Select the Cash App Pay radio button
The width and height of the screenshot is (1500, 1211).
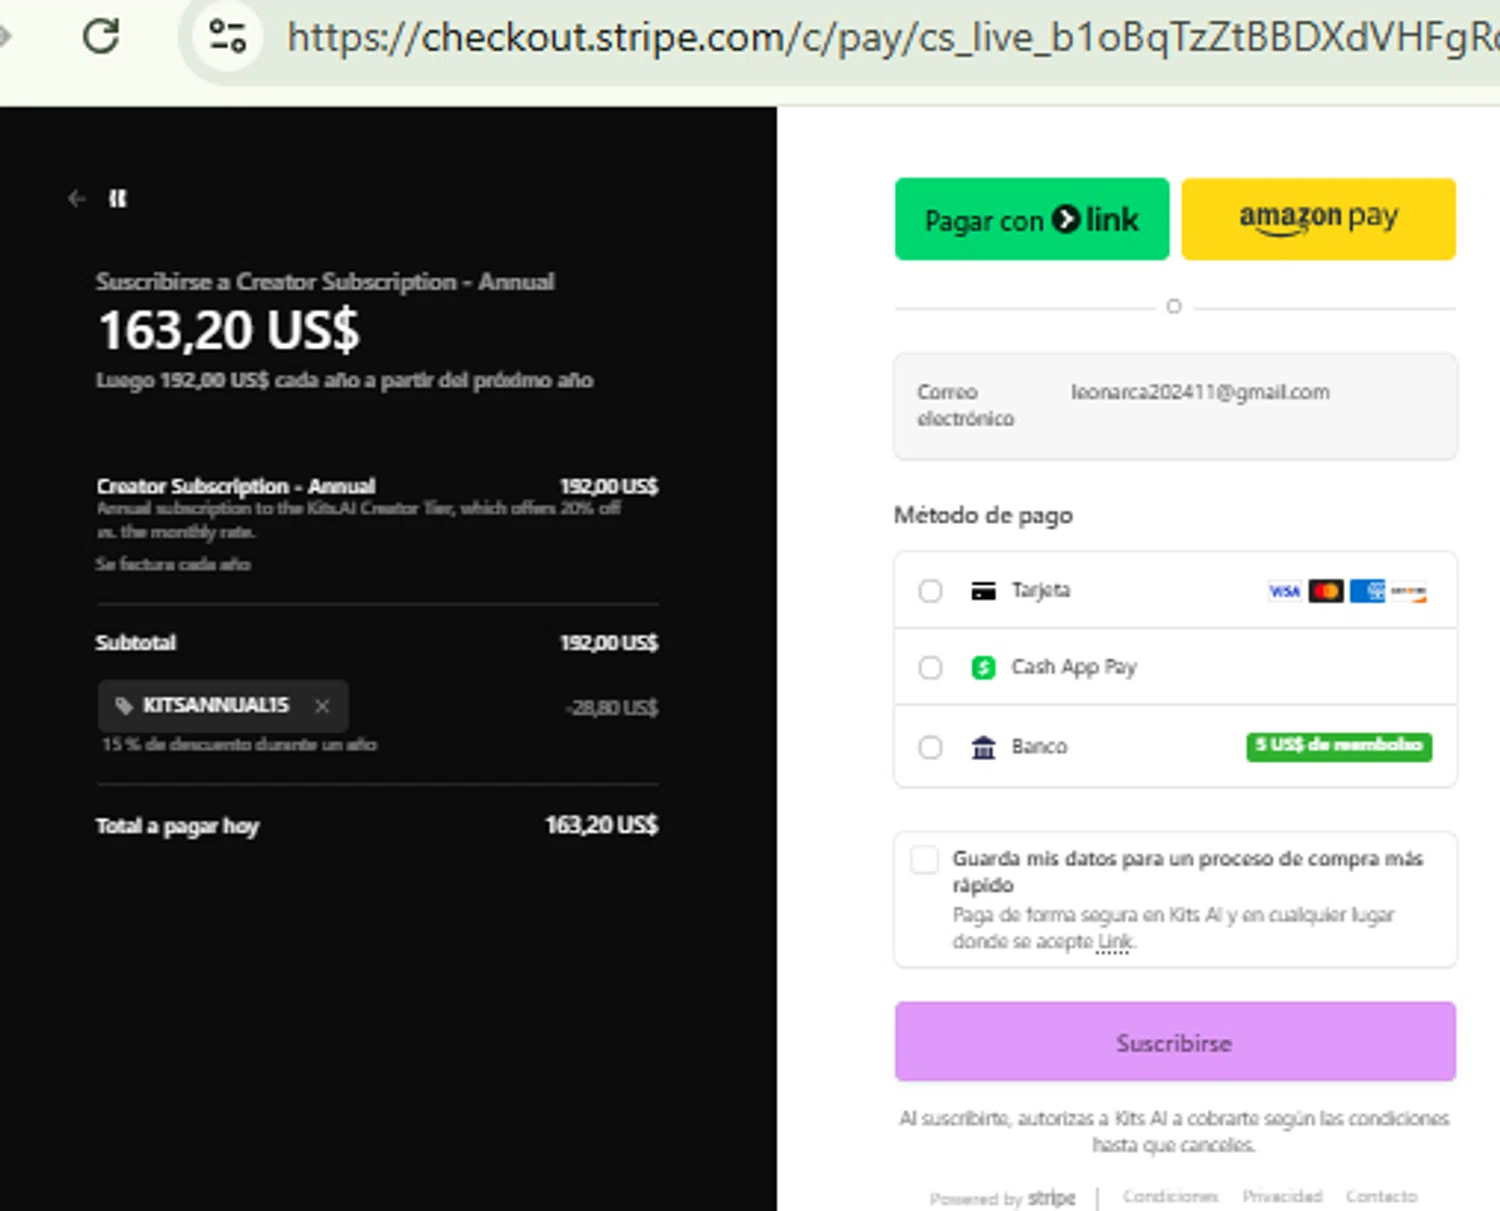coord(930,667)
